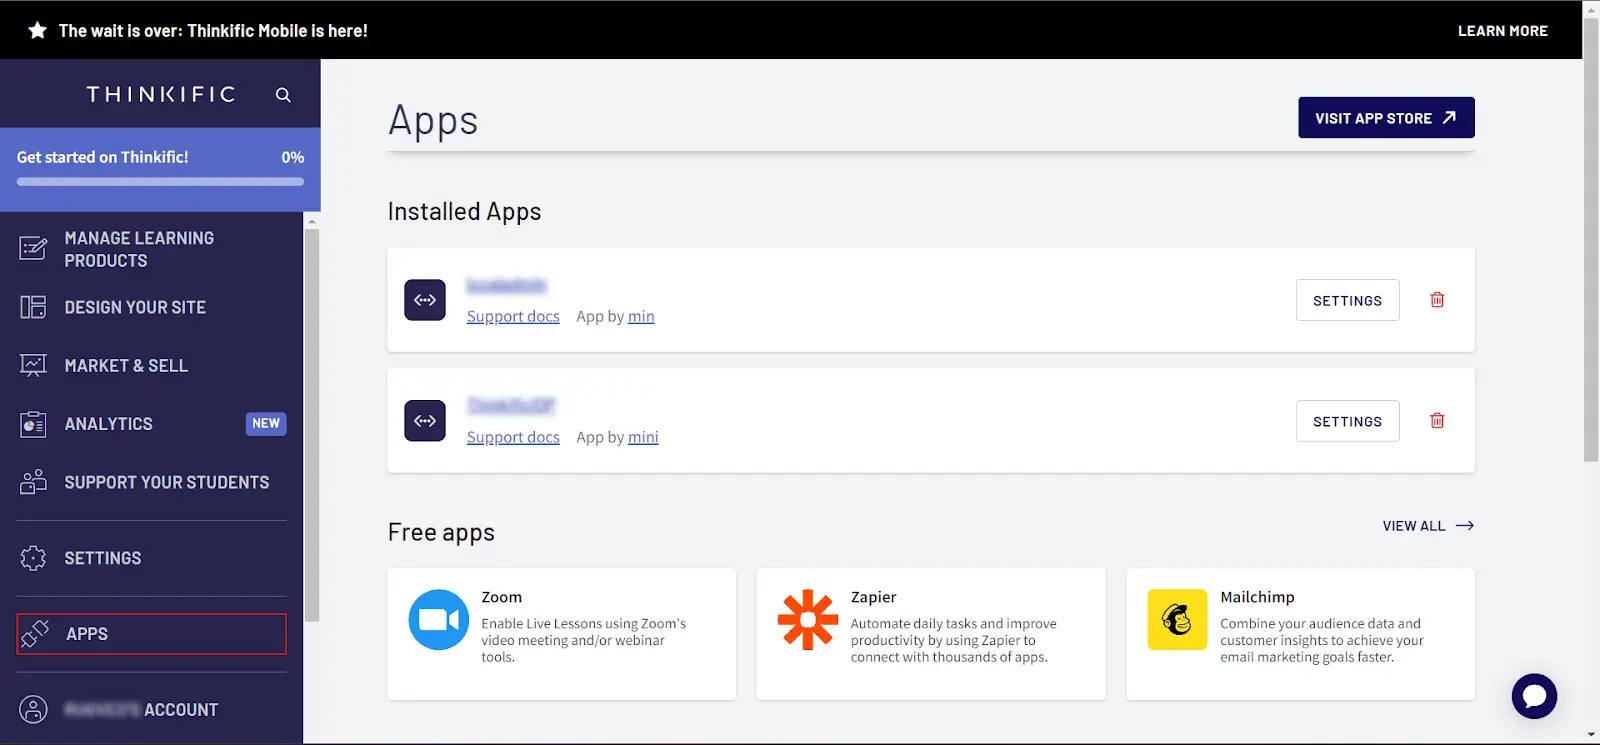Click the 0% progress label

tap(292, 157)
